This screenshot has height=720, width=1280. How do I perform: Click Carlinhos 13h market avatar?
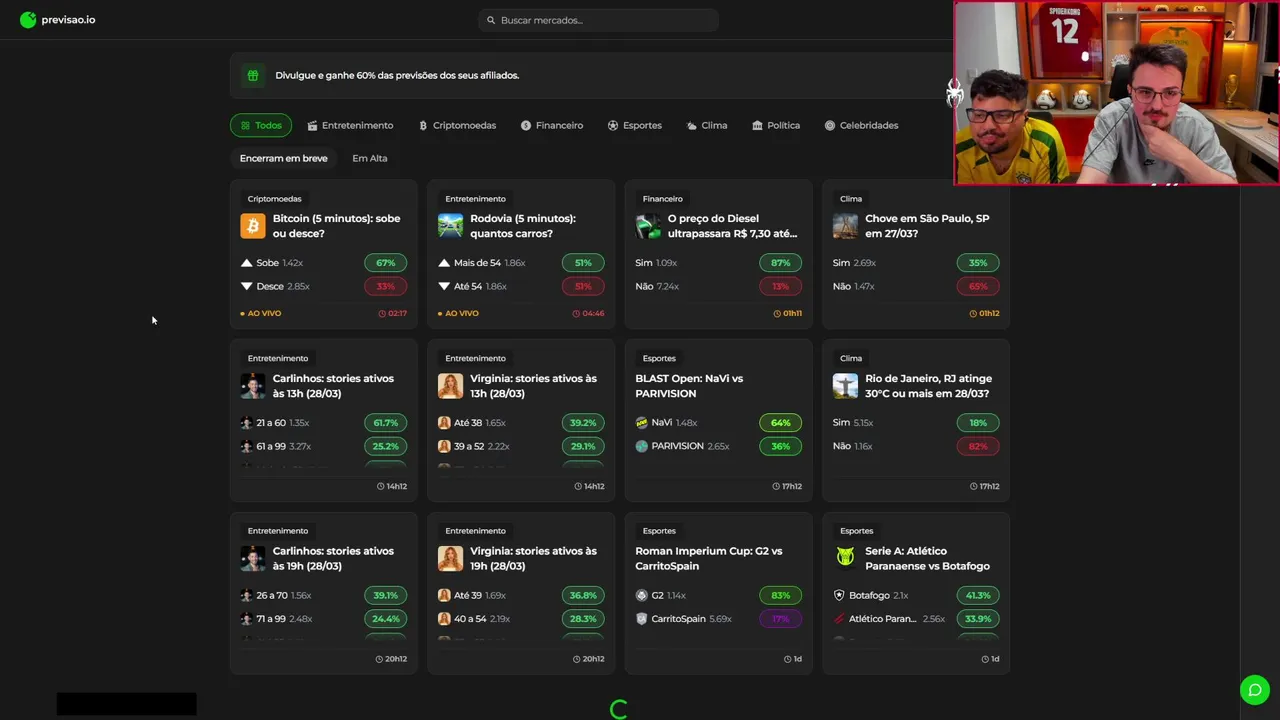(x=253, y=386)
